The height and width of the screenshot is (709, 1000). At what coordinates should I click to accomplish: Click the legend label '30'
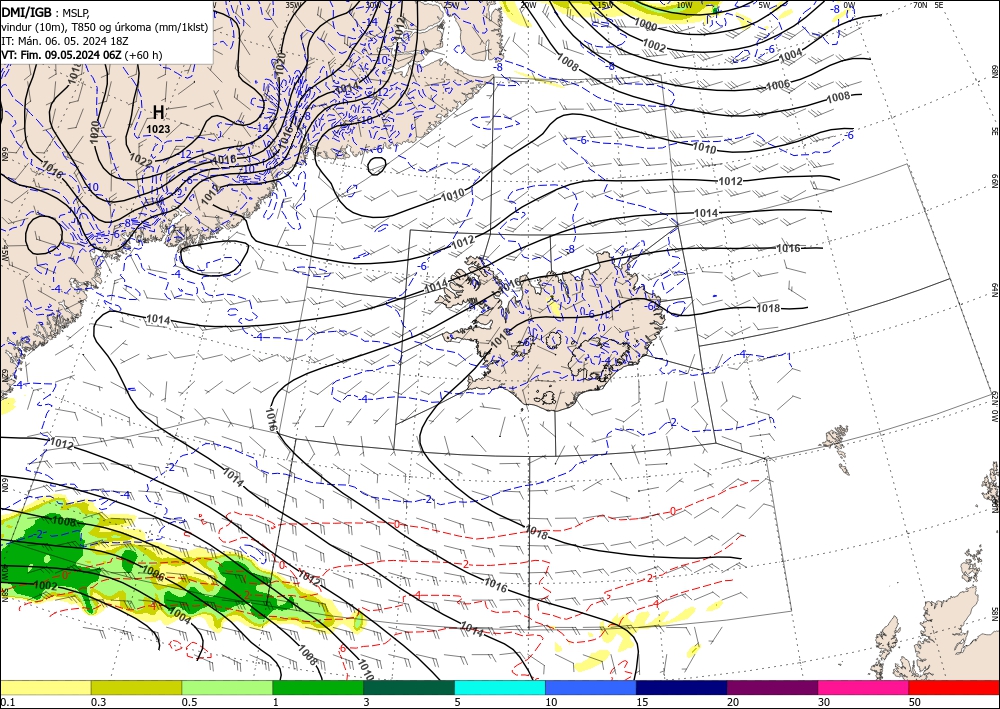pyautogui.click(x=824, y=702)
